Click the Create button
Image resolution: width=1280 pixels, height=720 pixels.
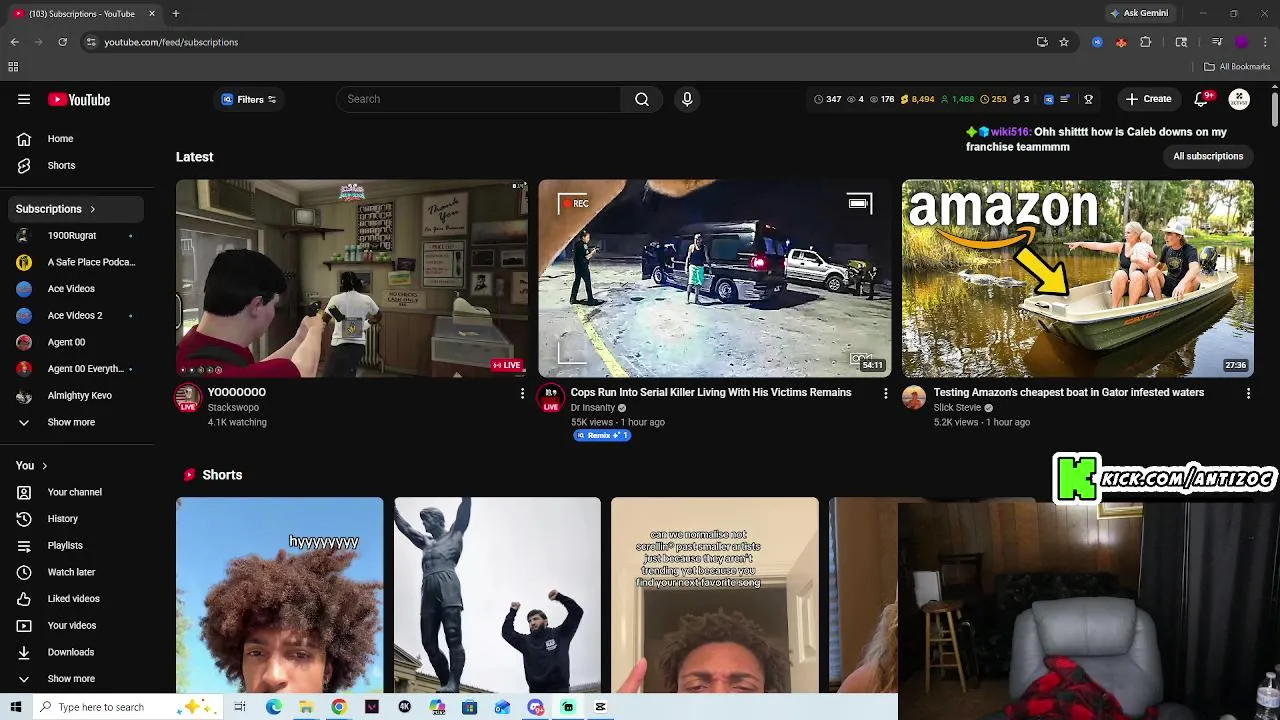(x=1148, y=99)
